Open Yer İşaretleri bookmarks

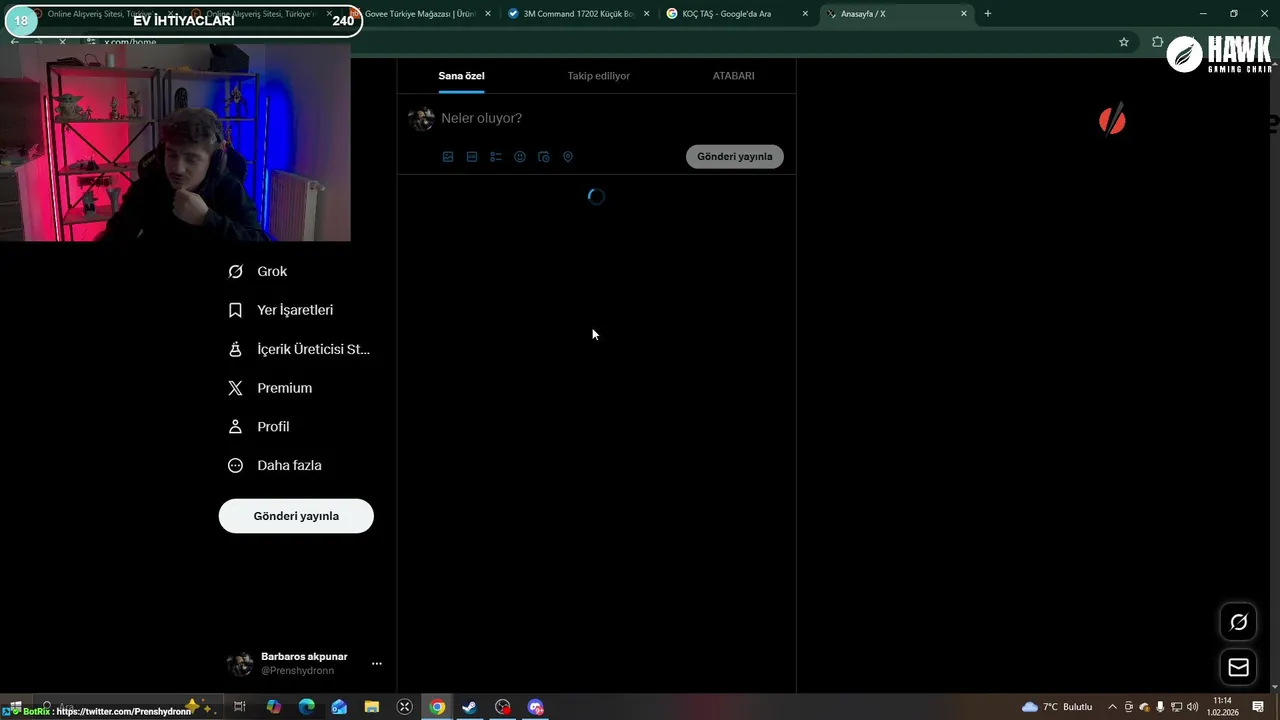pyautogui.click(x=281, y=310)
